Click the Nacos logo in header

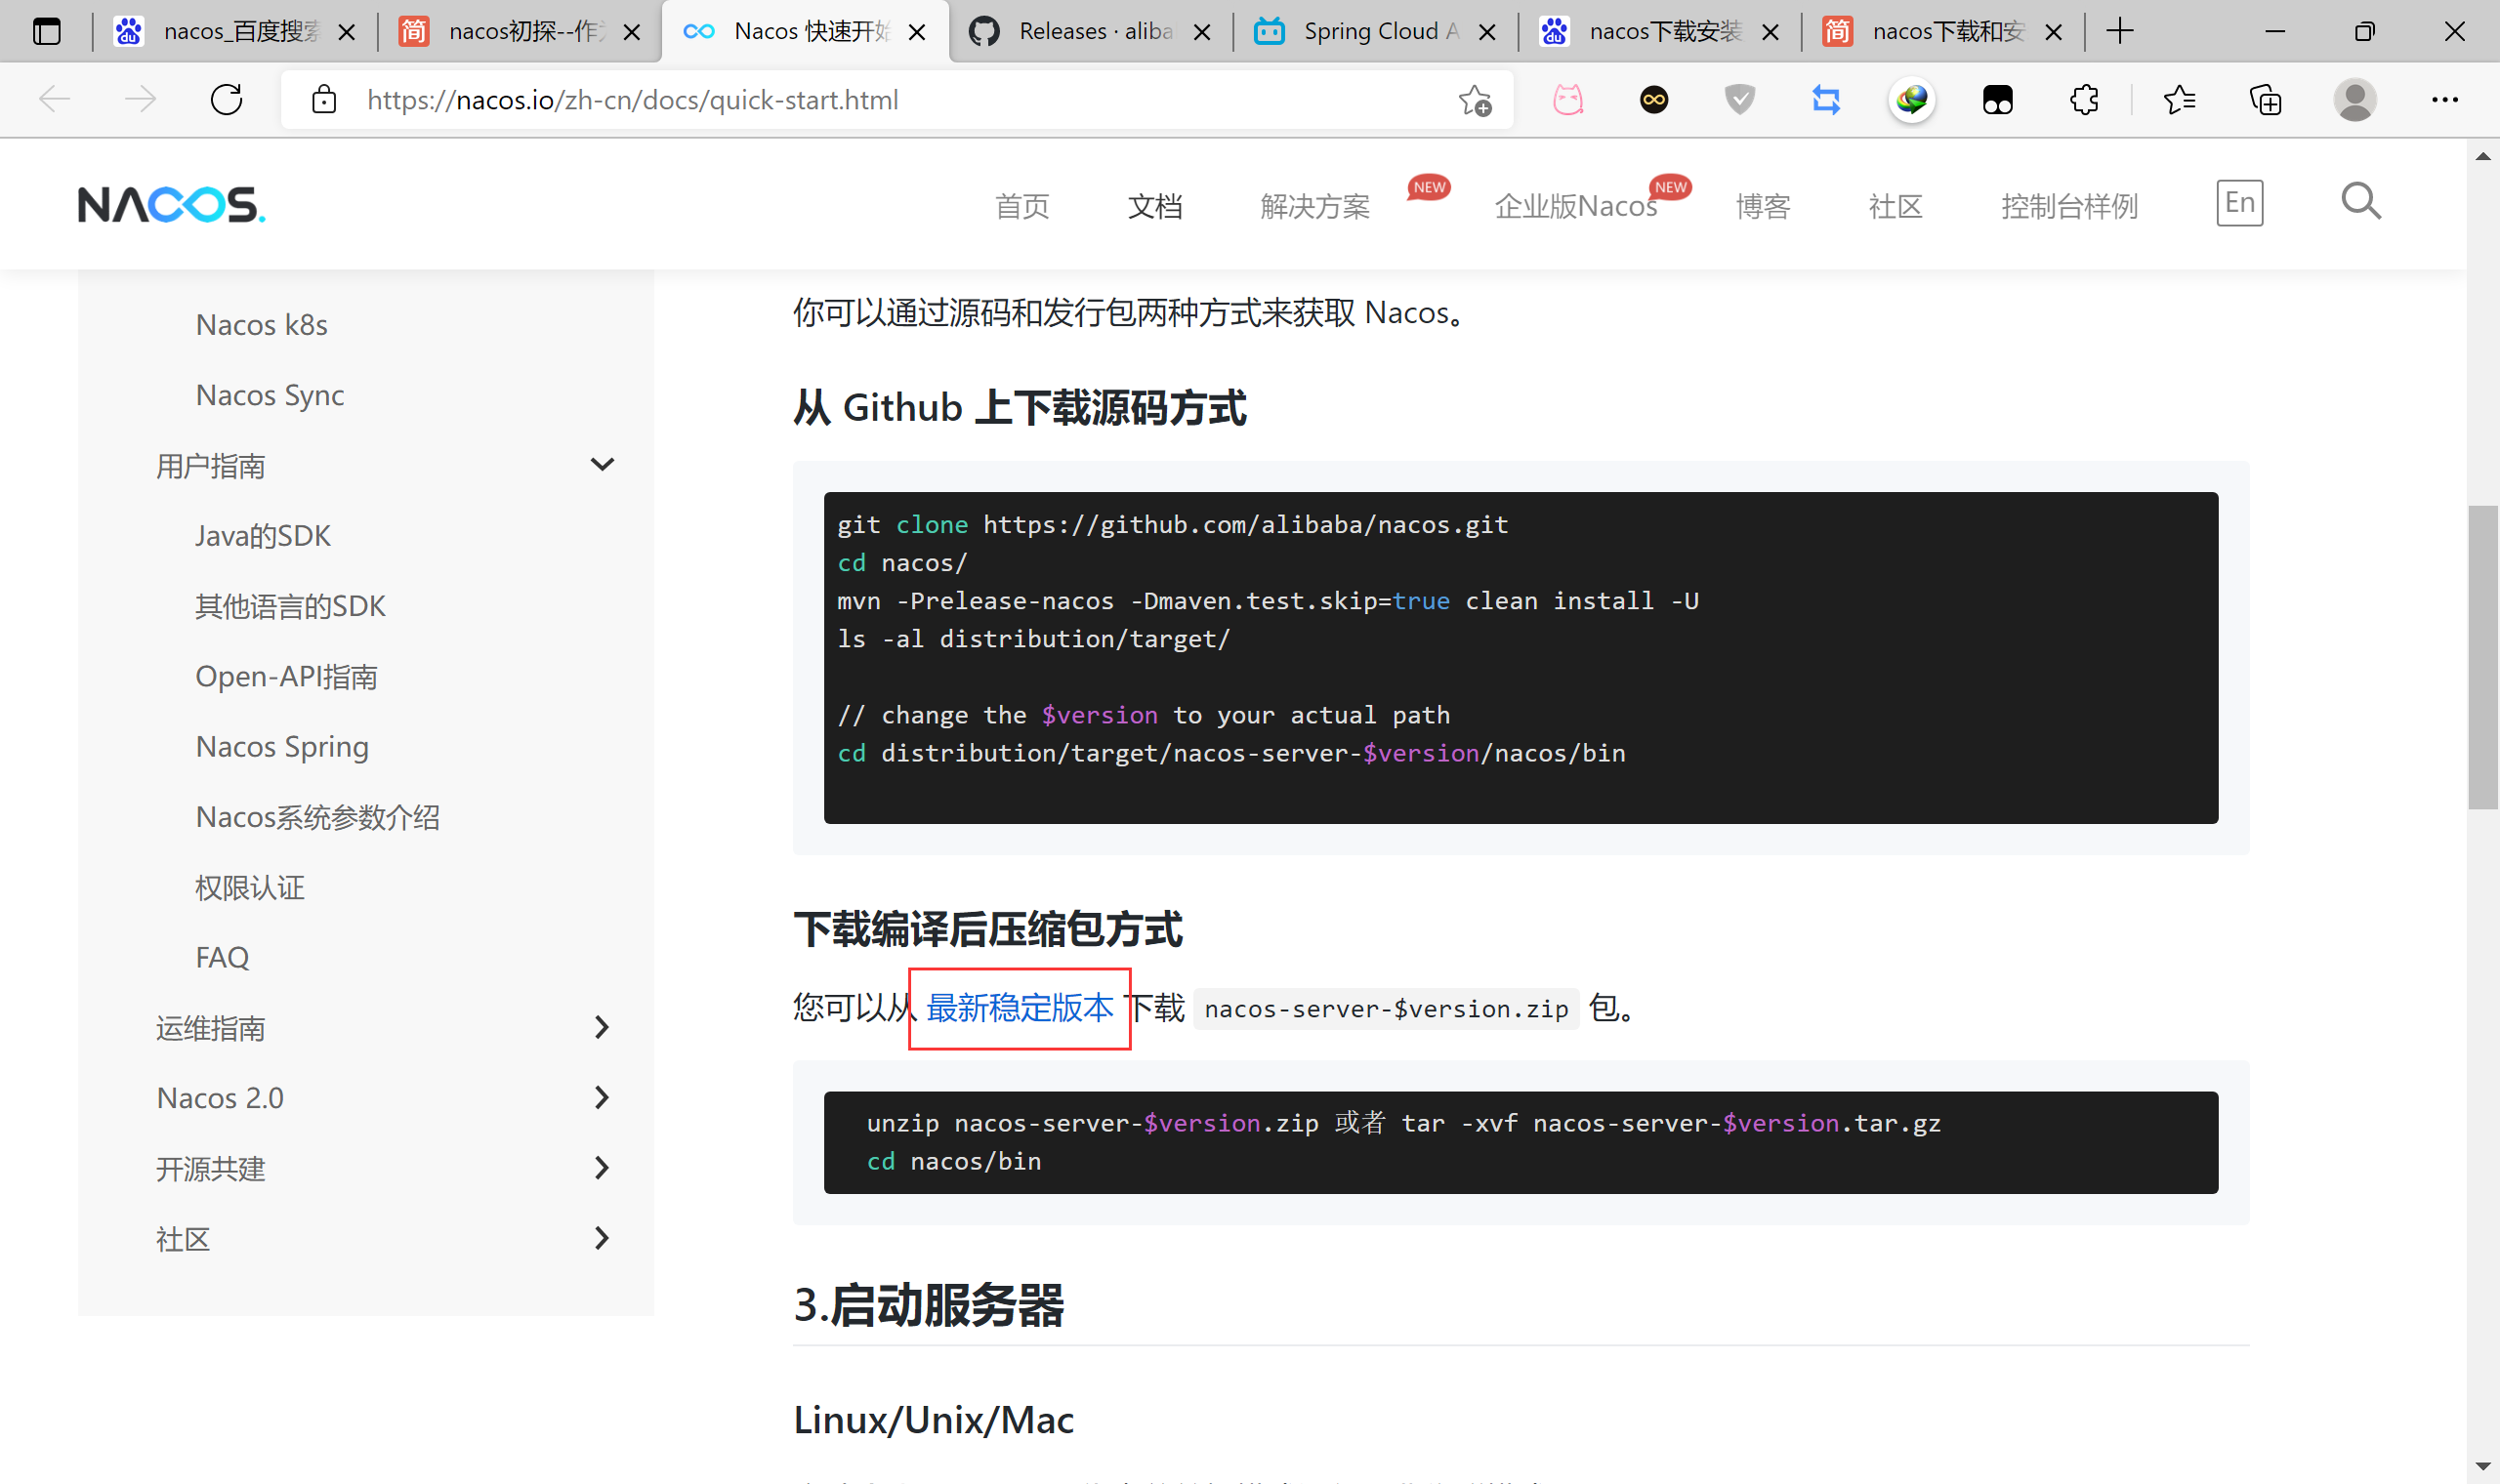pyautogui.click(x=171, y=205)
